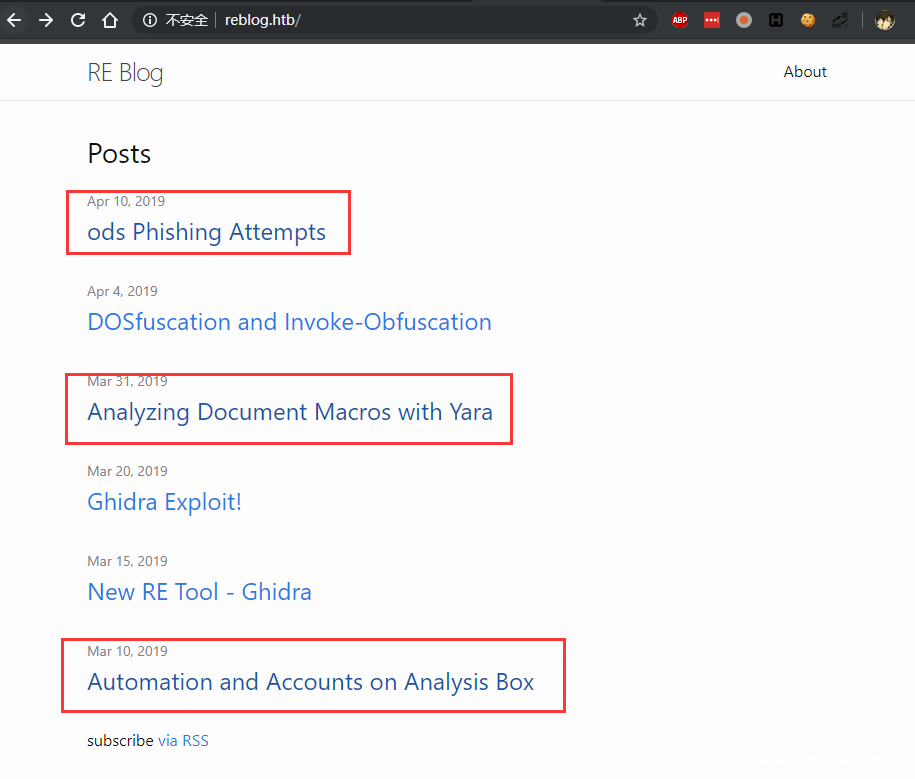Reload the current page

tap(78, 20)
